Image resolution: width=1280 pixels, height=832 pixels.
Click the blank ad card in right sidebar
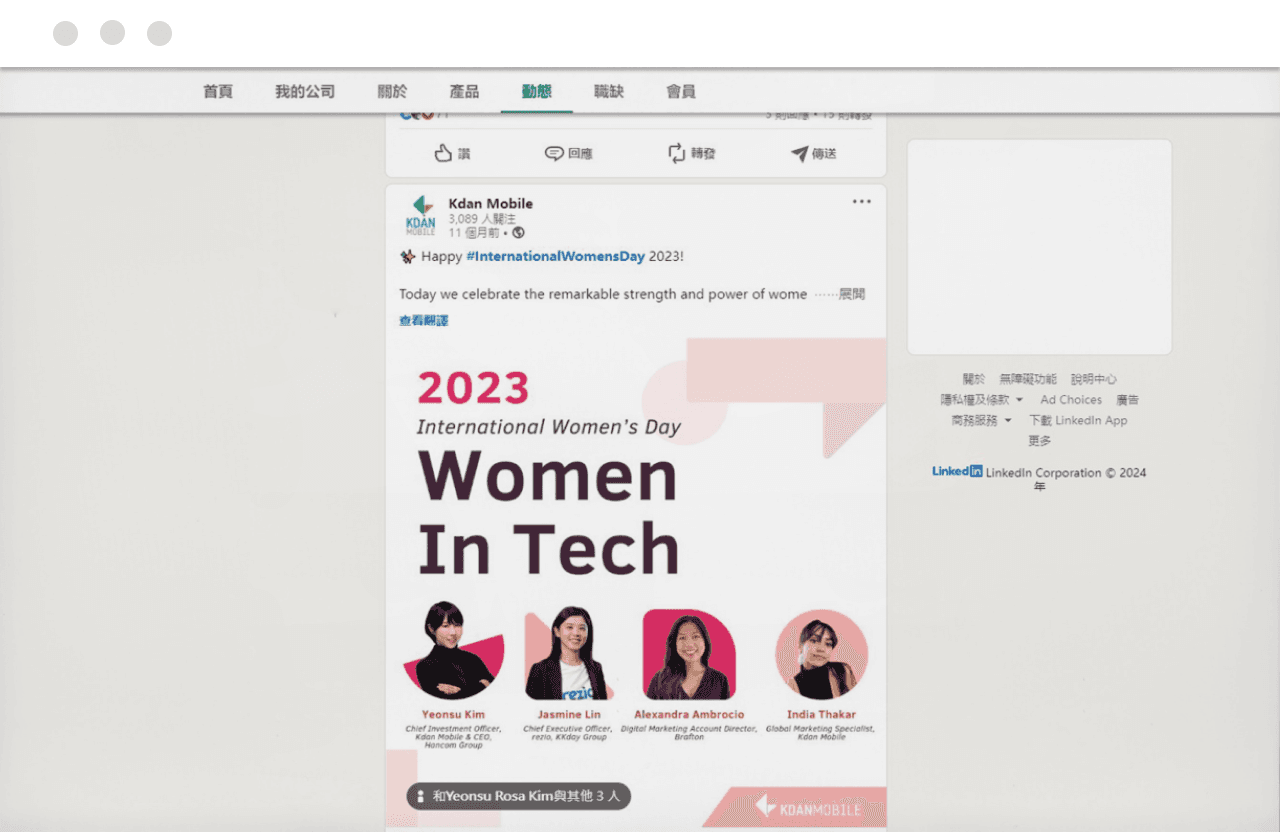(1039, 247)
